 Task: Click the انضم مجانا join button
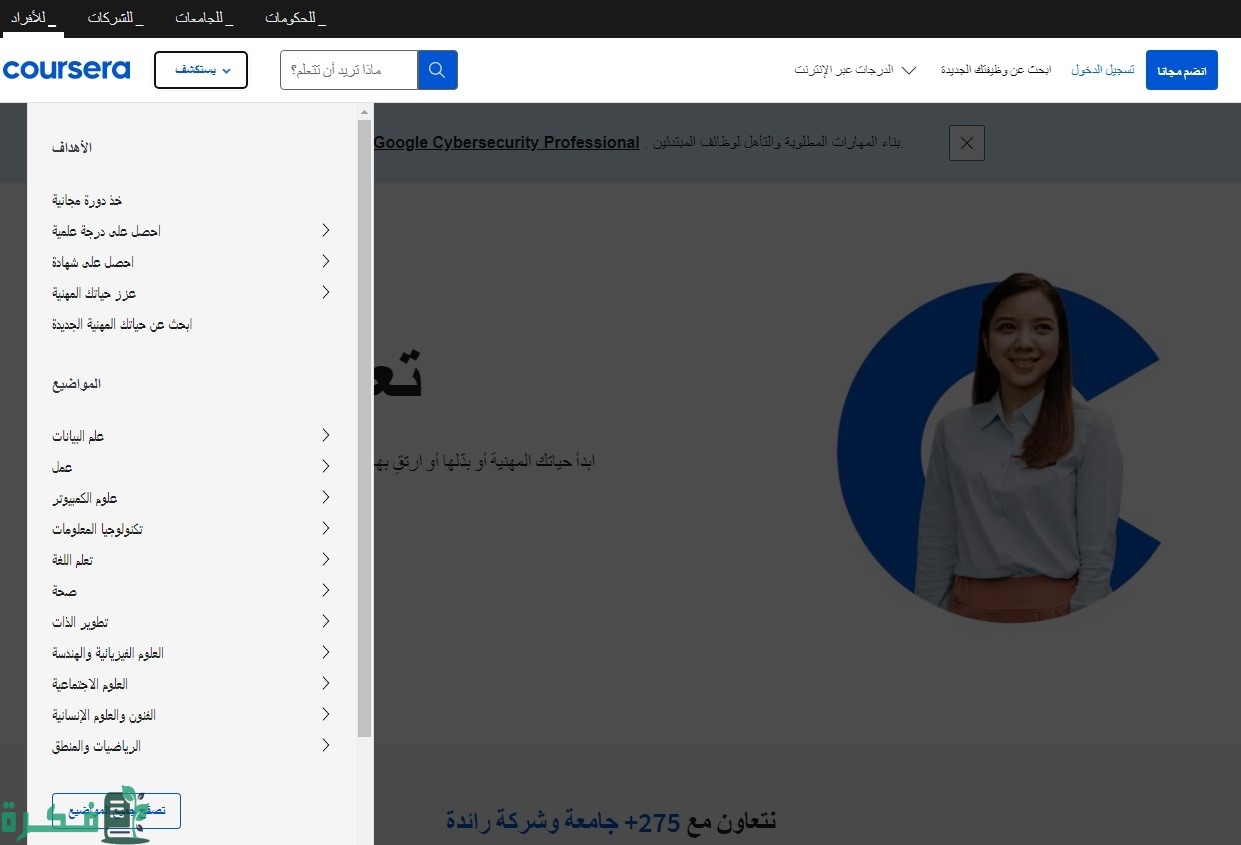coord(1181,71)
